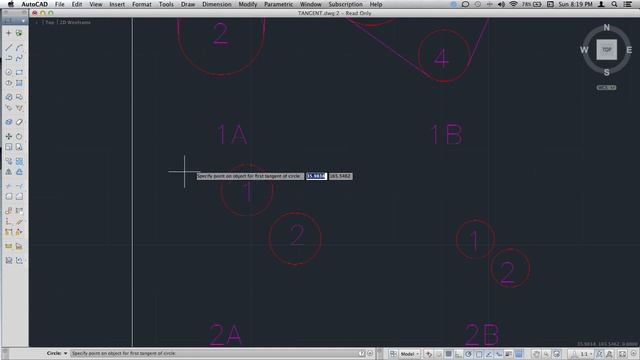The height and width of the screenshot is (360, 640).
Task: Expand the command line history arrow
Action: [370, 353]
